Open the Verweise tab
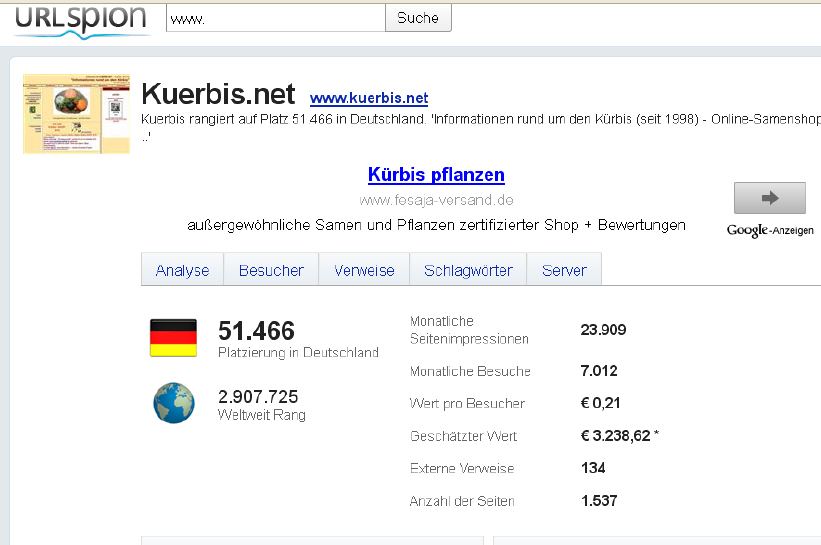Viewport: 821px width, 545px height. click(x=364, y=270)
